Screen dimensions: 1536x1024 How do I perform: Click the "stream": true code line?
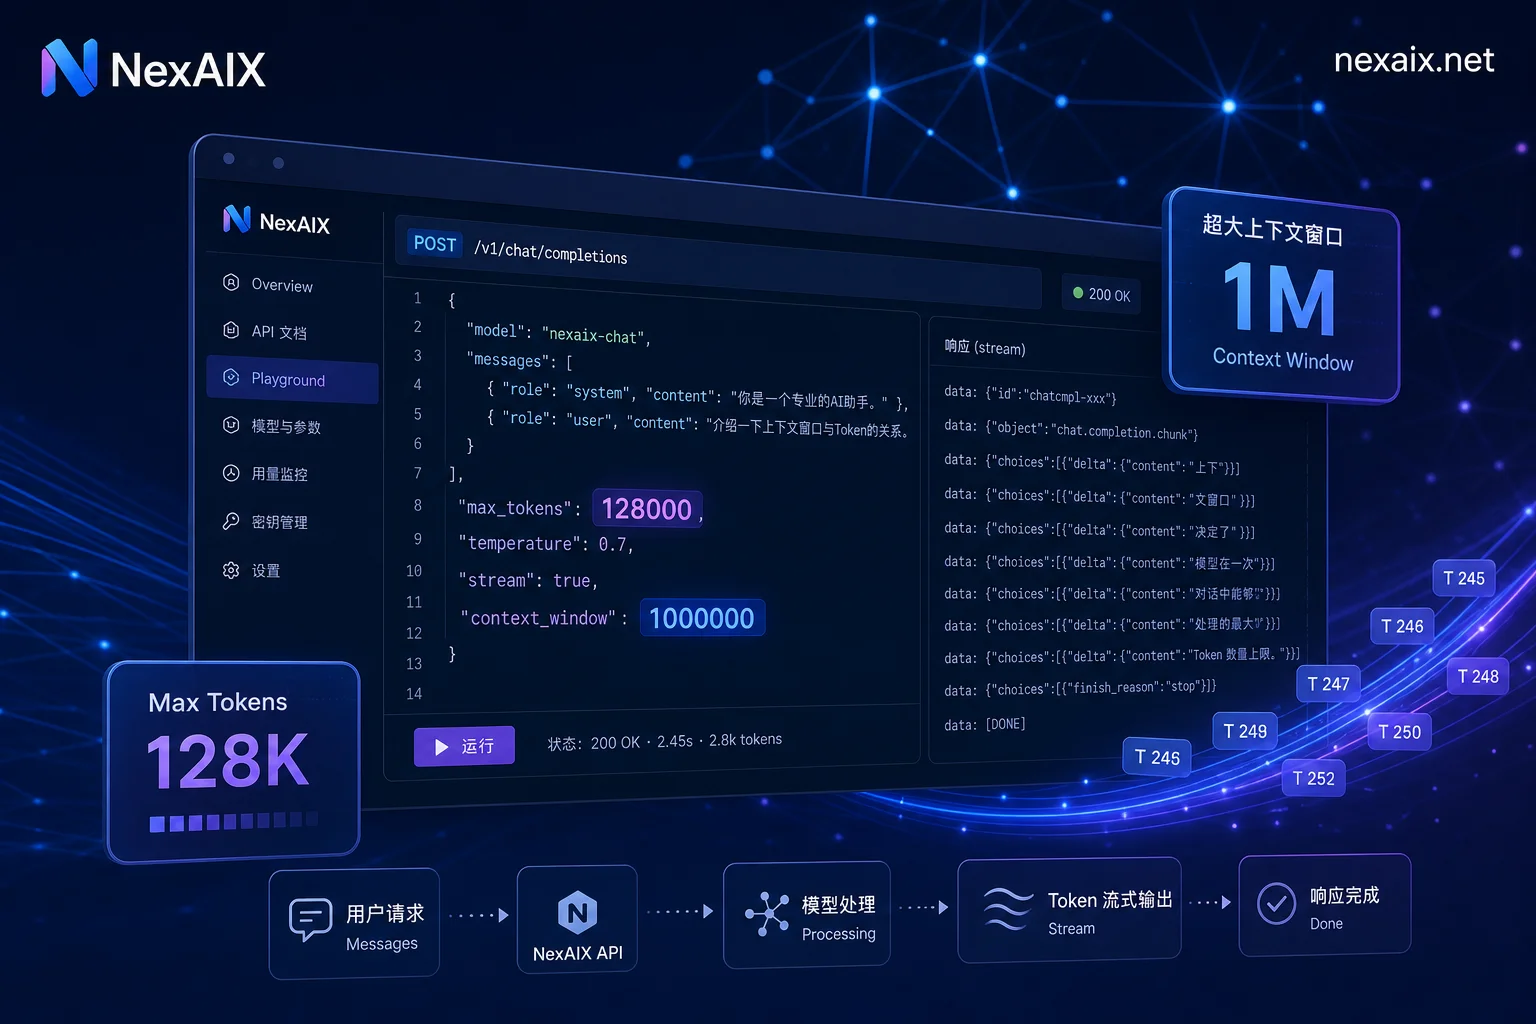click(528, 580)
